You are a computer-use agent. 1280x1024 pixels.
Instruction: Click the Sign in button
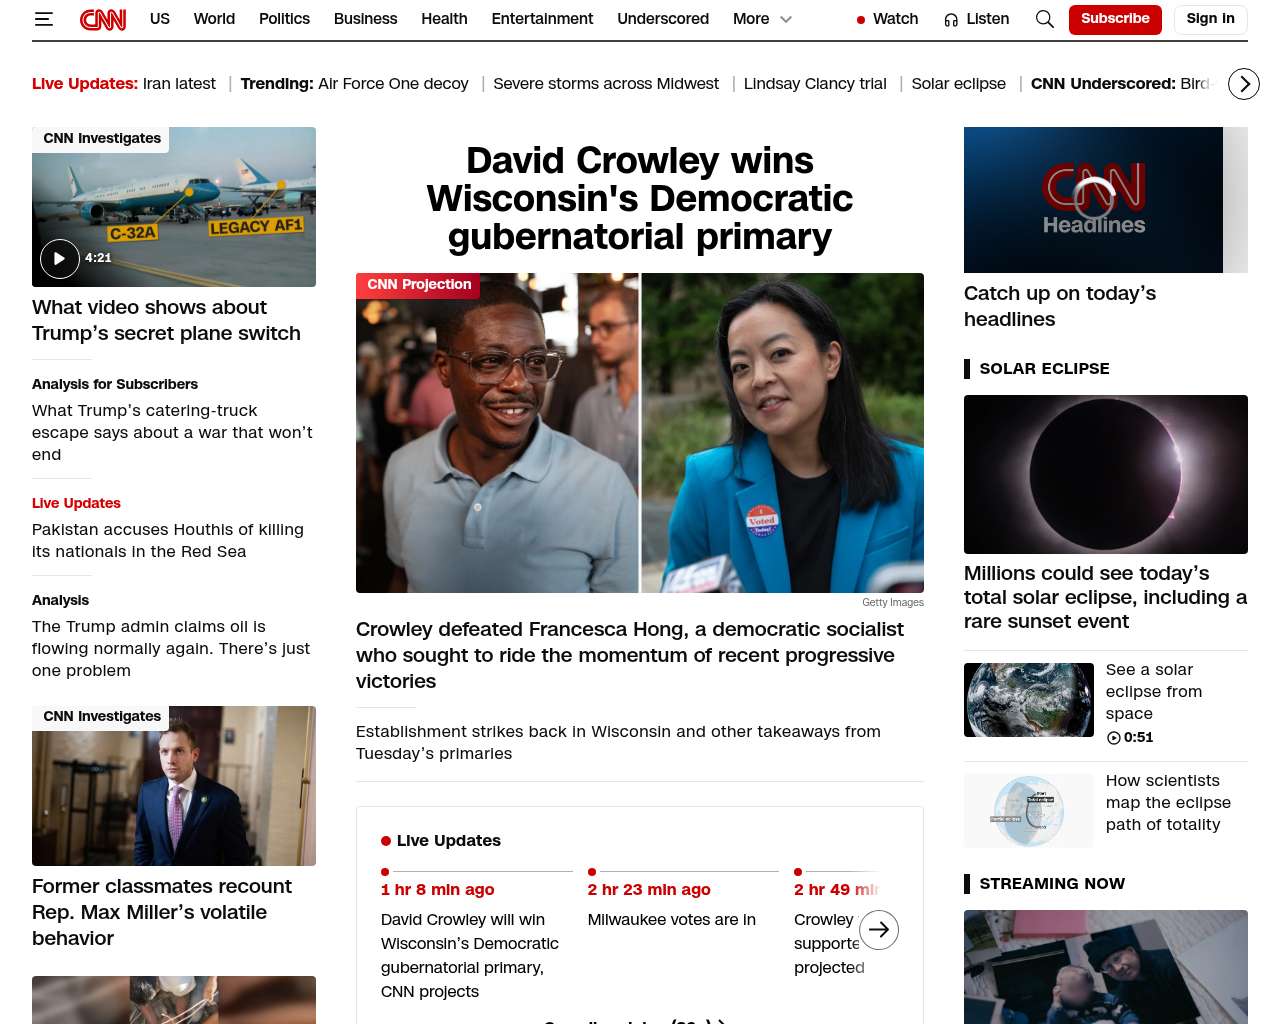(1210, 19)
